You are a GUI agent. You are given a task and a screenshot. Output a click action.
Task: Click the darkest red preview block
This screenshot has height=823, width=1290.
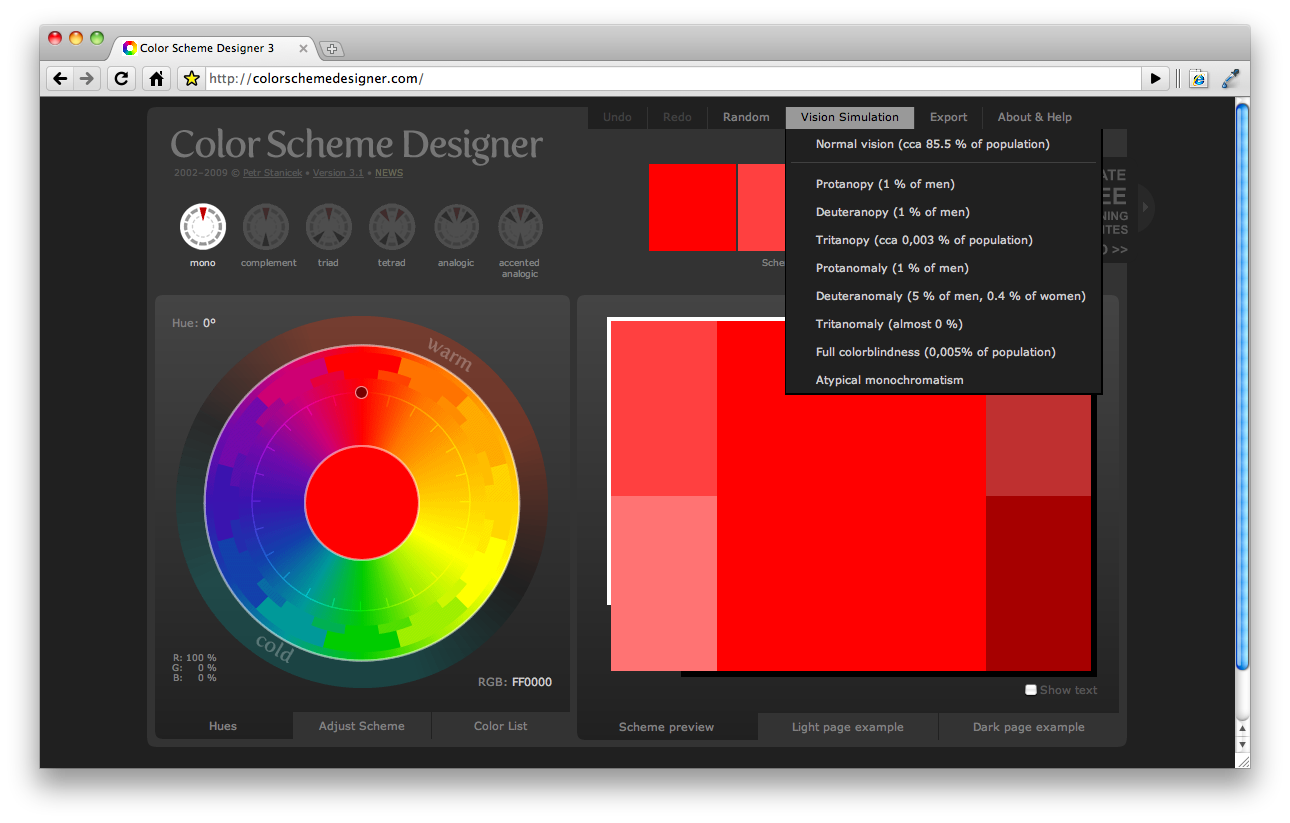[x=1038, y=583]
